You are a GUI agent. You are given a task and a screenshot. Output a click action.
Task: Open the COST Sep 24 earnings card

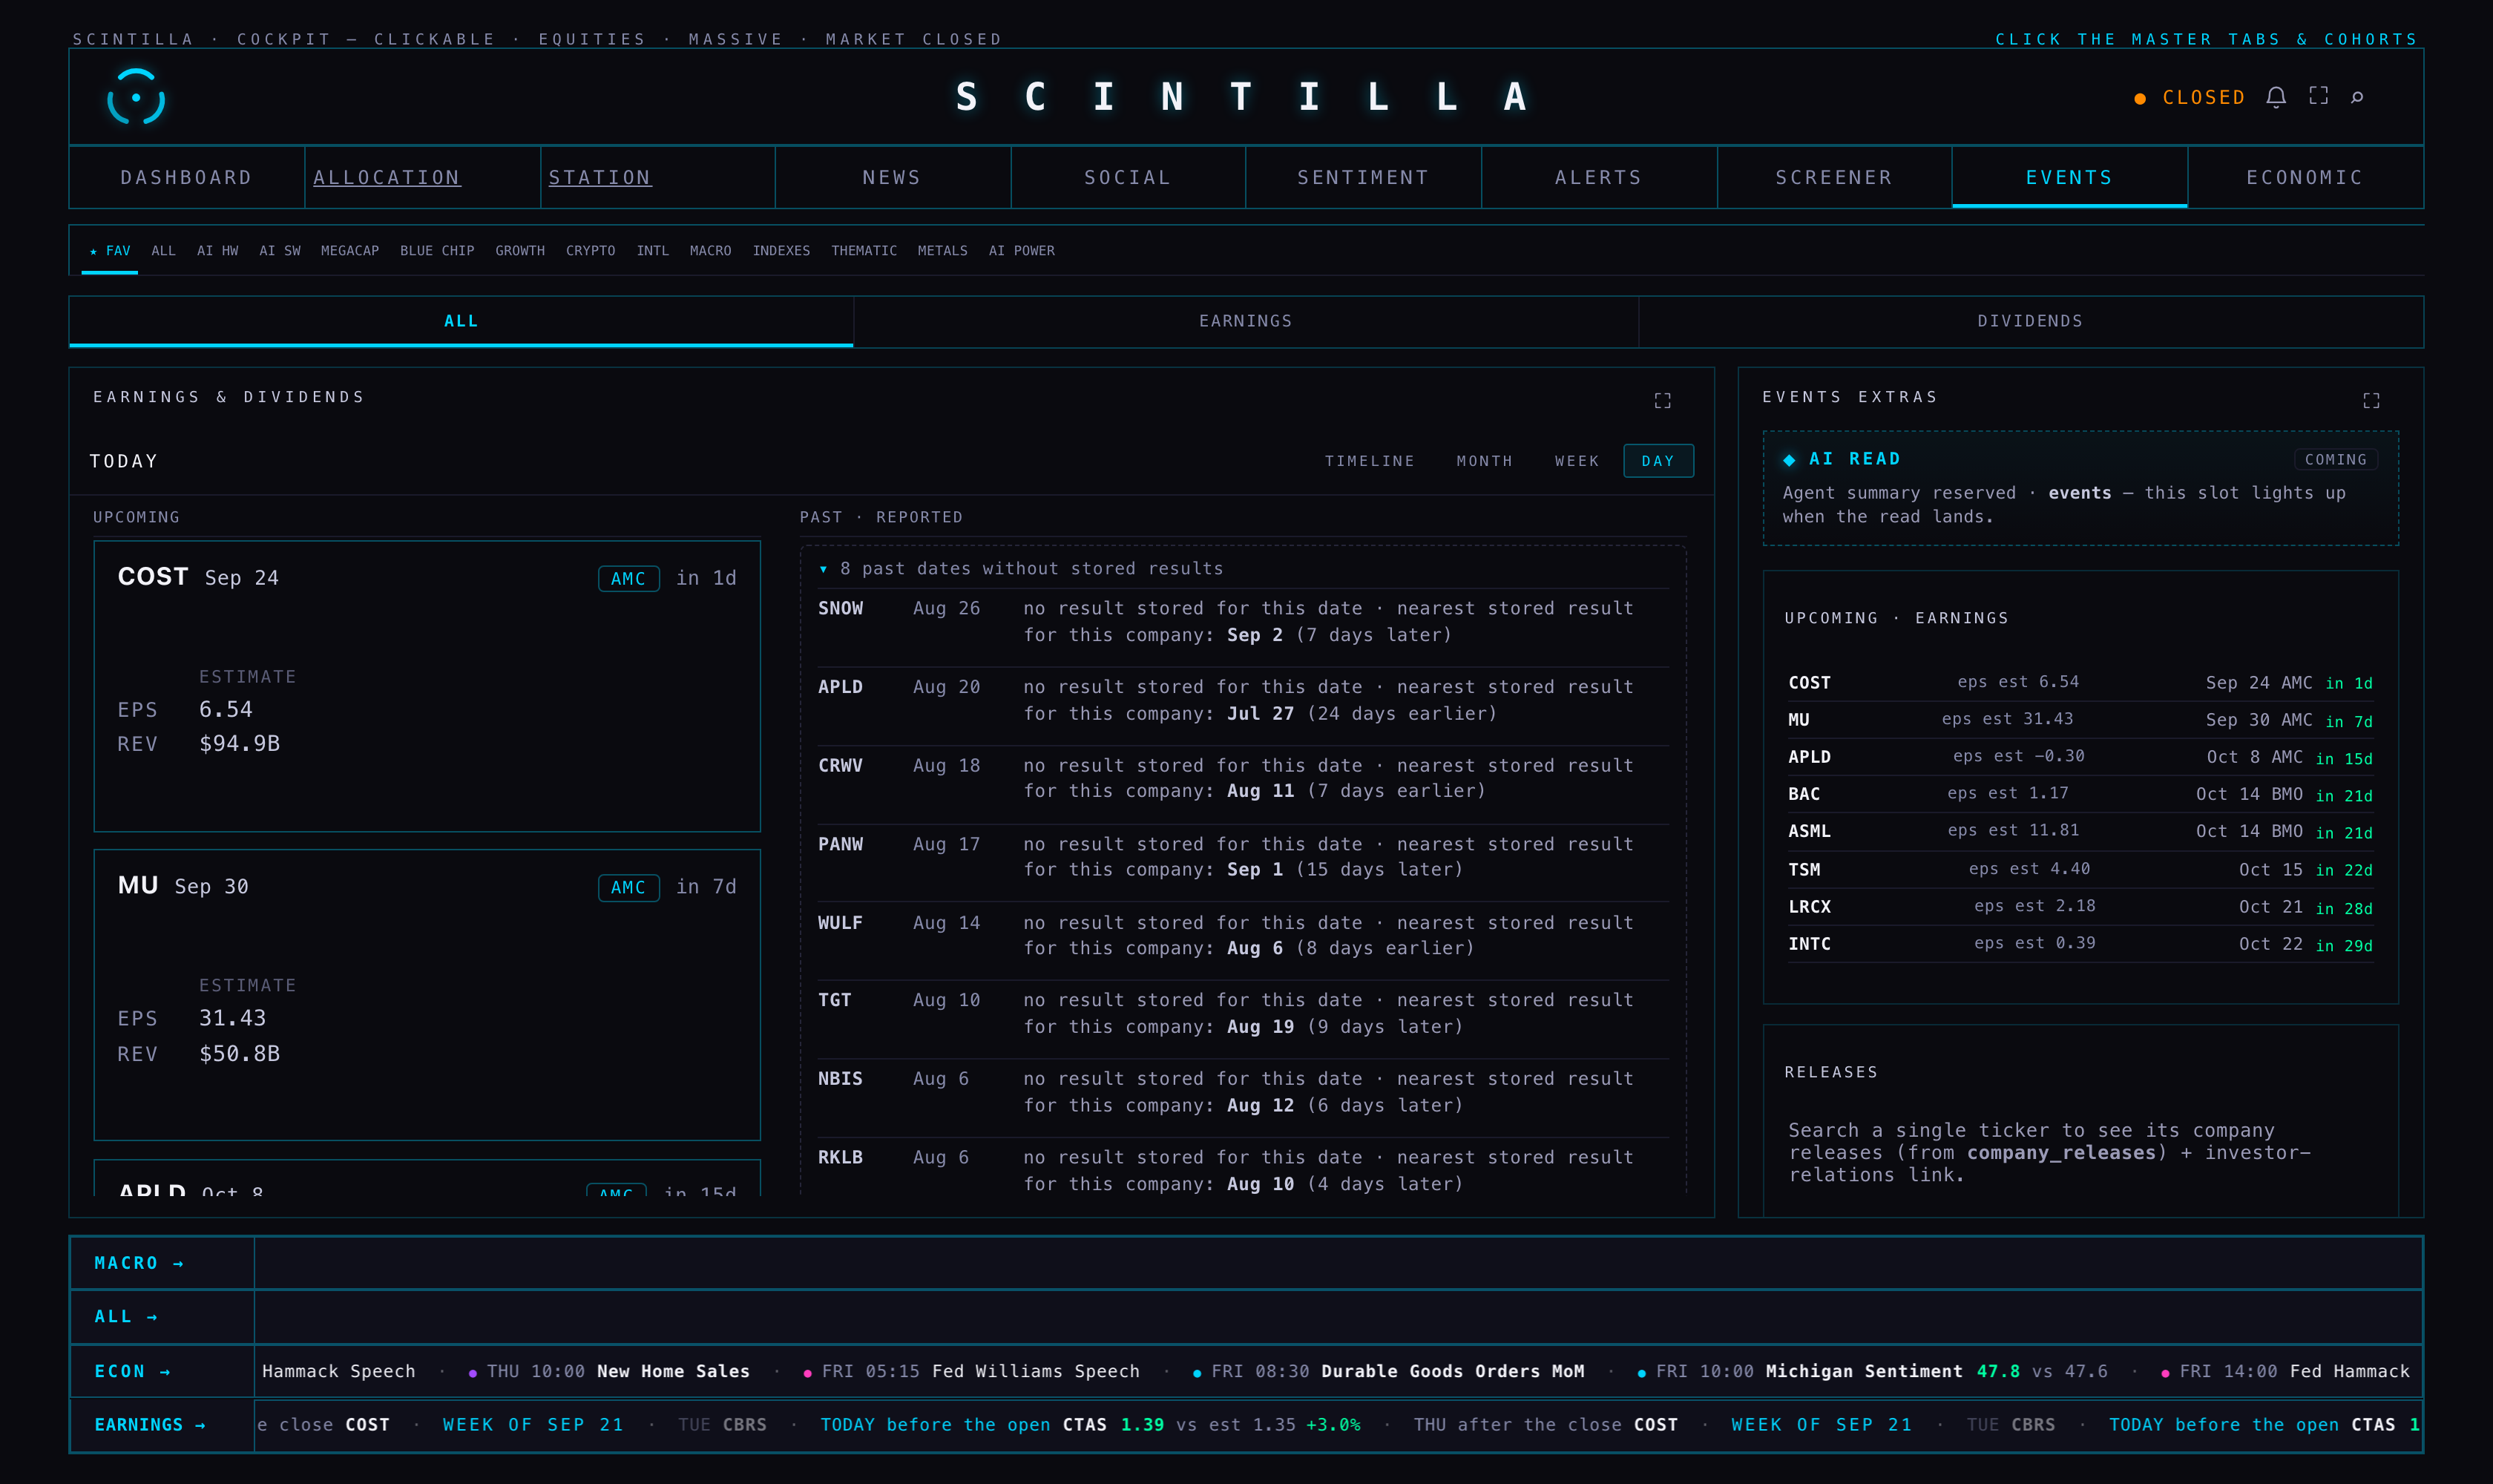[427, 686]
